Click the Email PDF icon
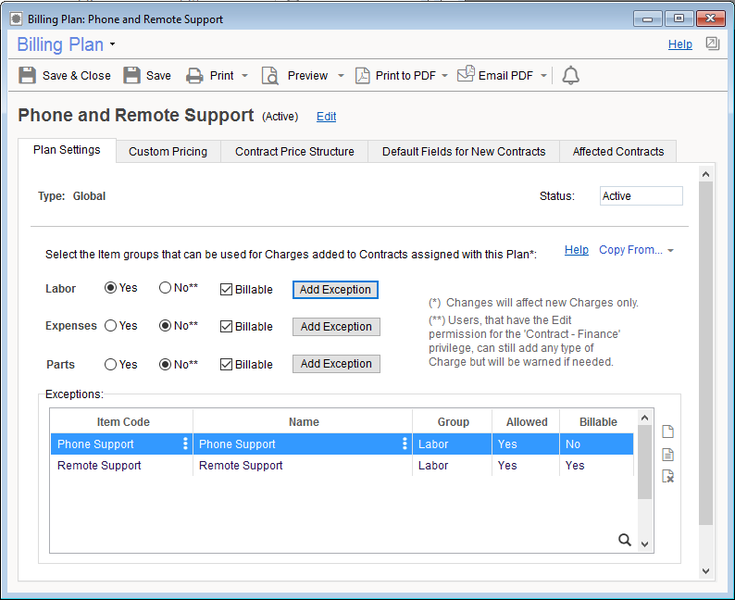This screenshot has width=735, height=600. [x=466, y=76]
